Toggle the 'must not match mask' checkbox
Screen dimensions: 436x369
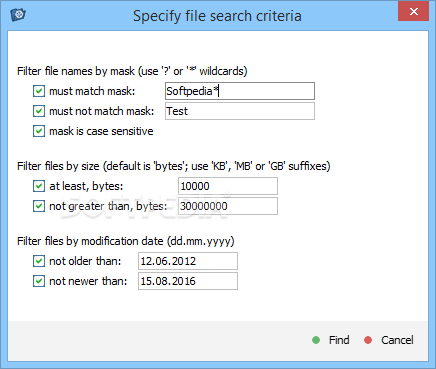pyautogui.click(x=39, y=111)
